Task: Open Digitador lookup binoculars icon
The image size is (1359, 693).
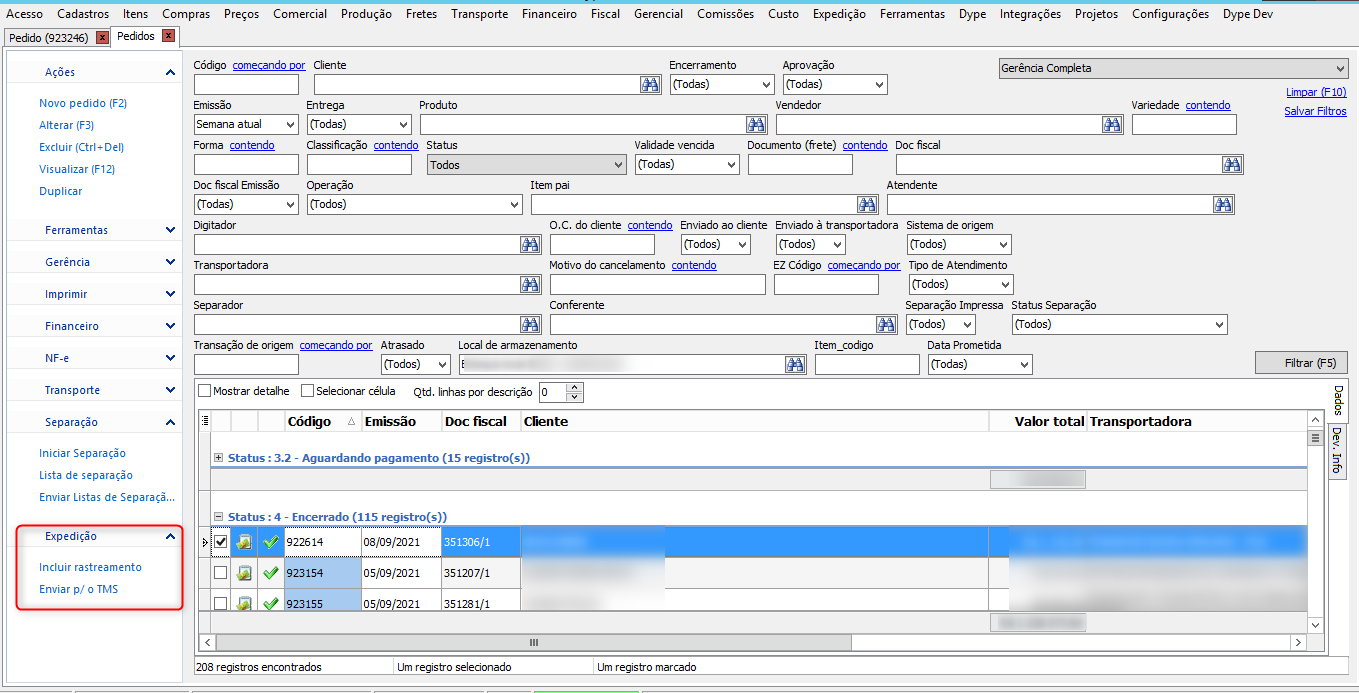Action: point(530,245)
